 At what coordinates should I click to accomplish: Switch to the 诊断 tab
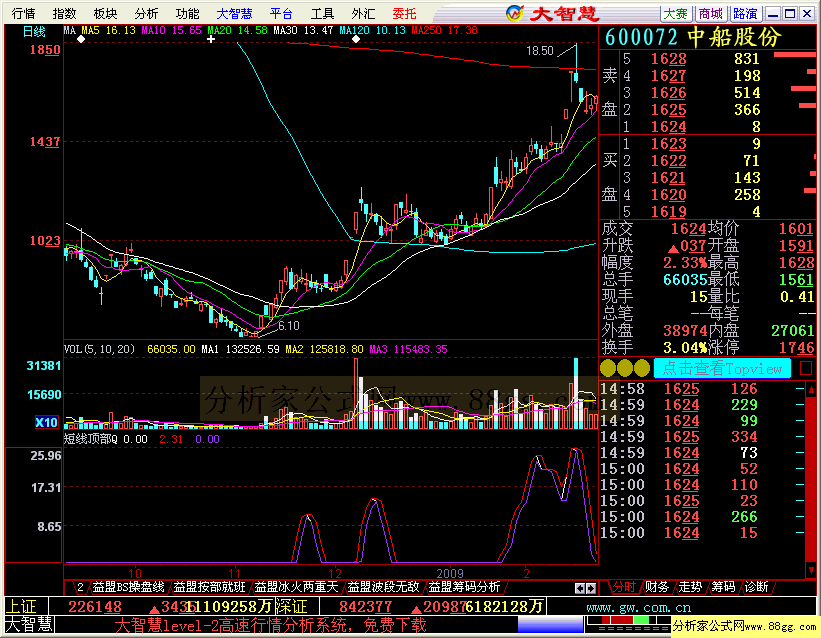[x=756, y=587]
